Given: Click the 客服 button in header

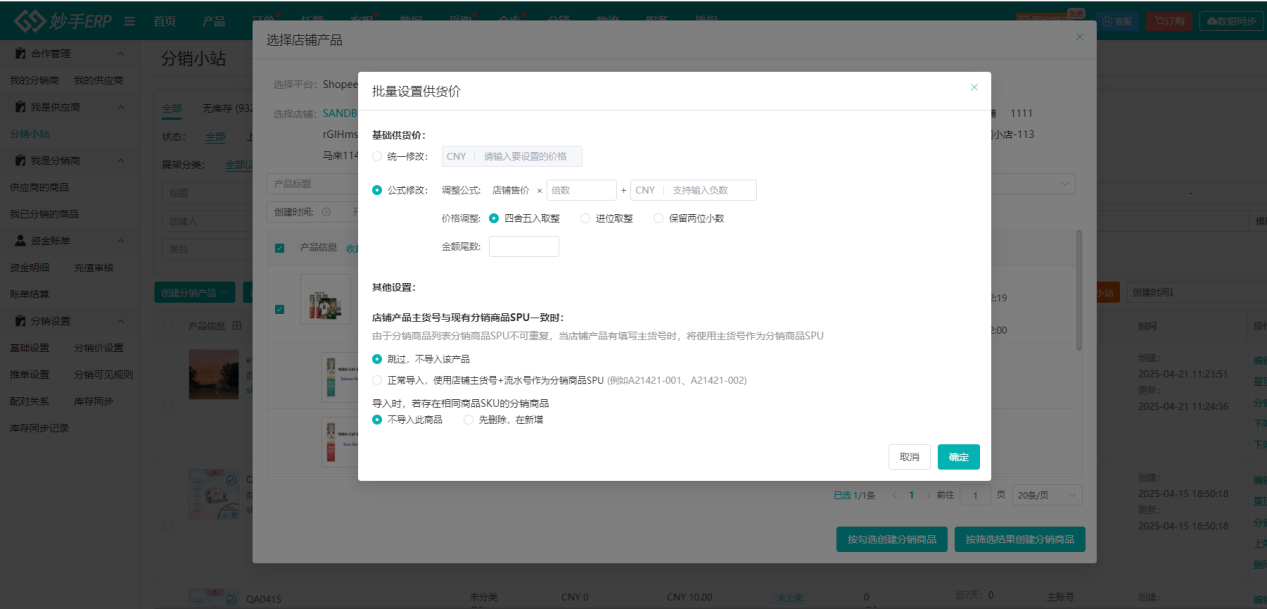Looking at the screenshot, I should click(1118, 20).
